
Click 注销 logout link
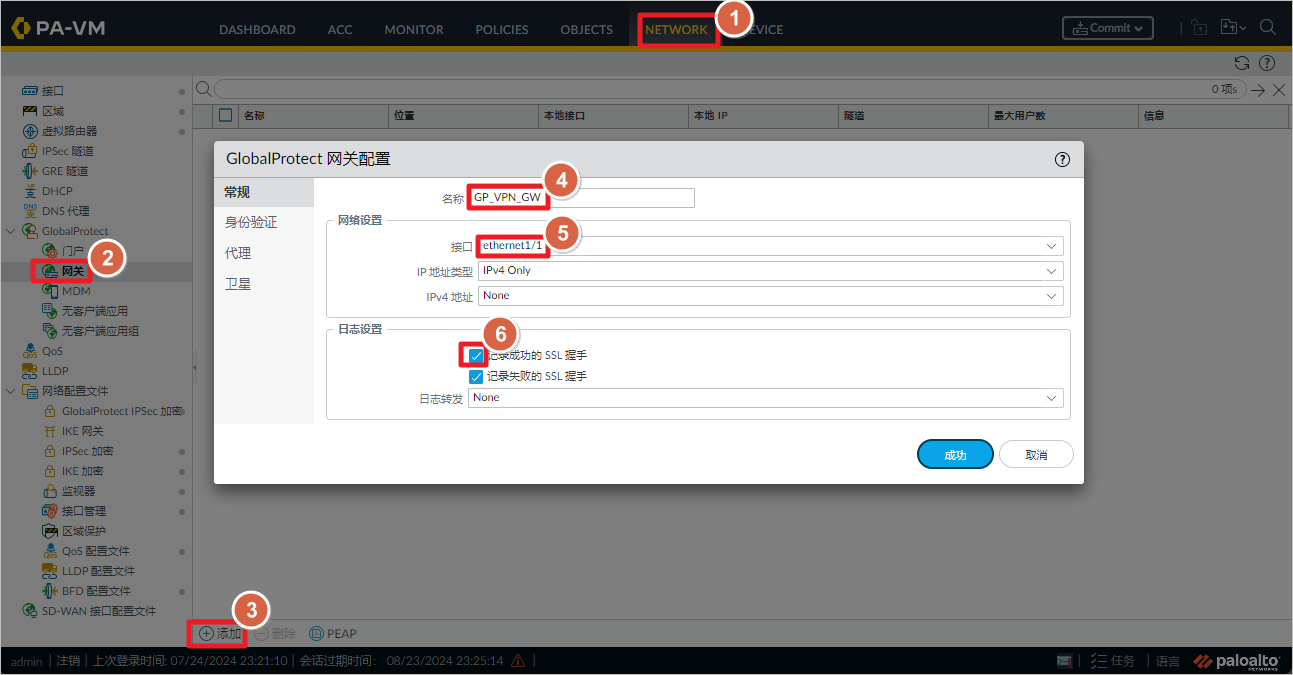[68, 661]
